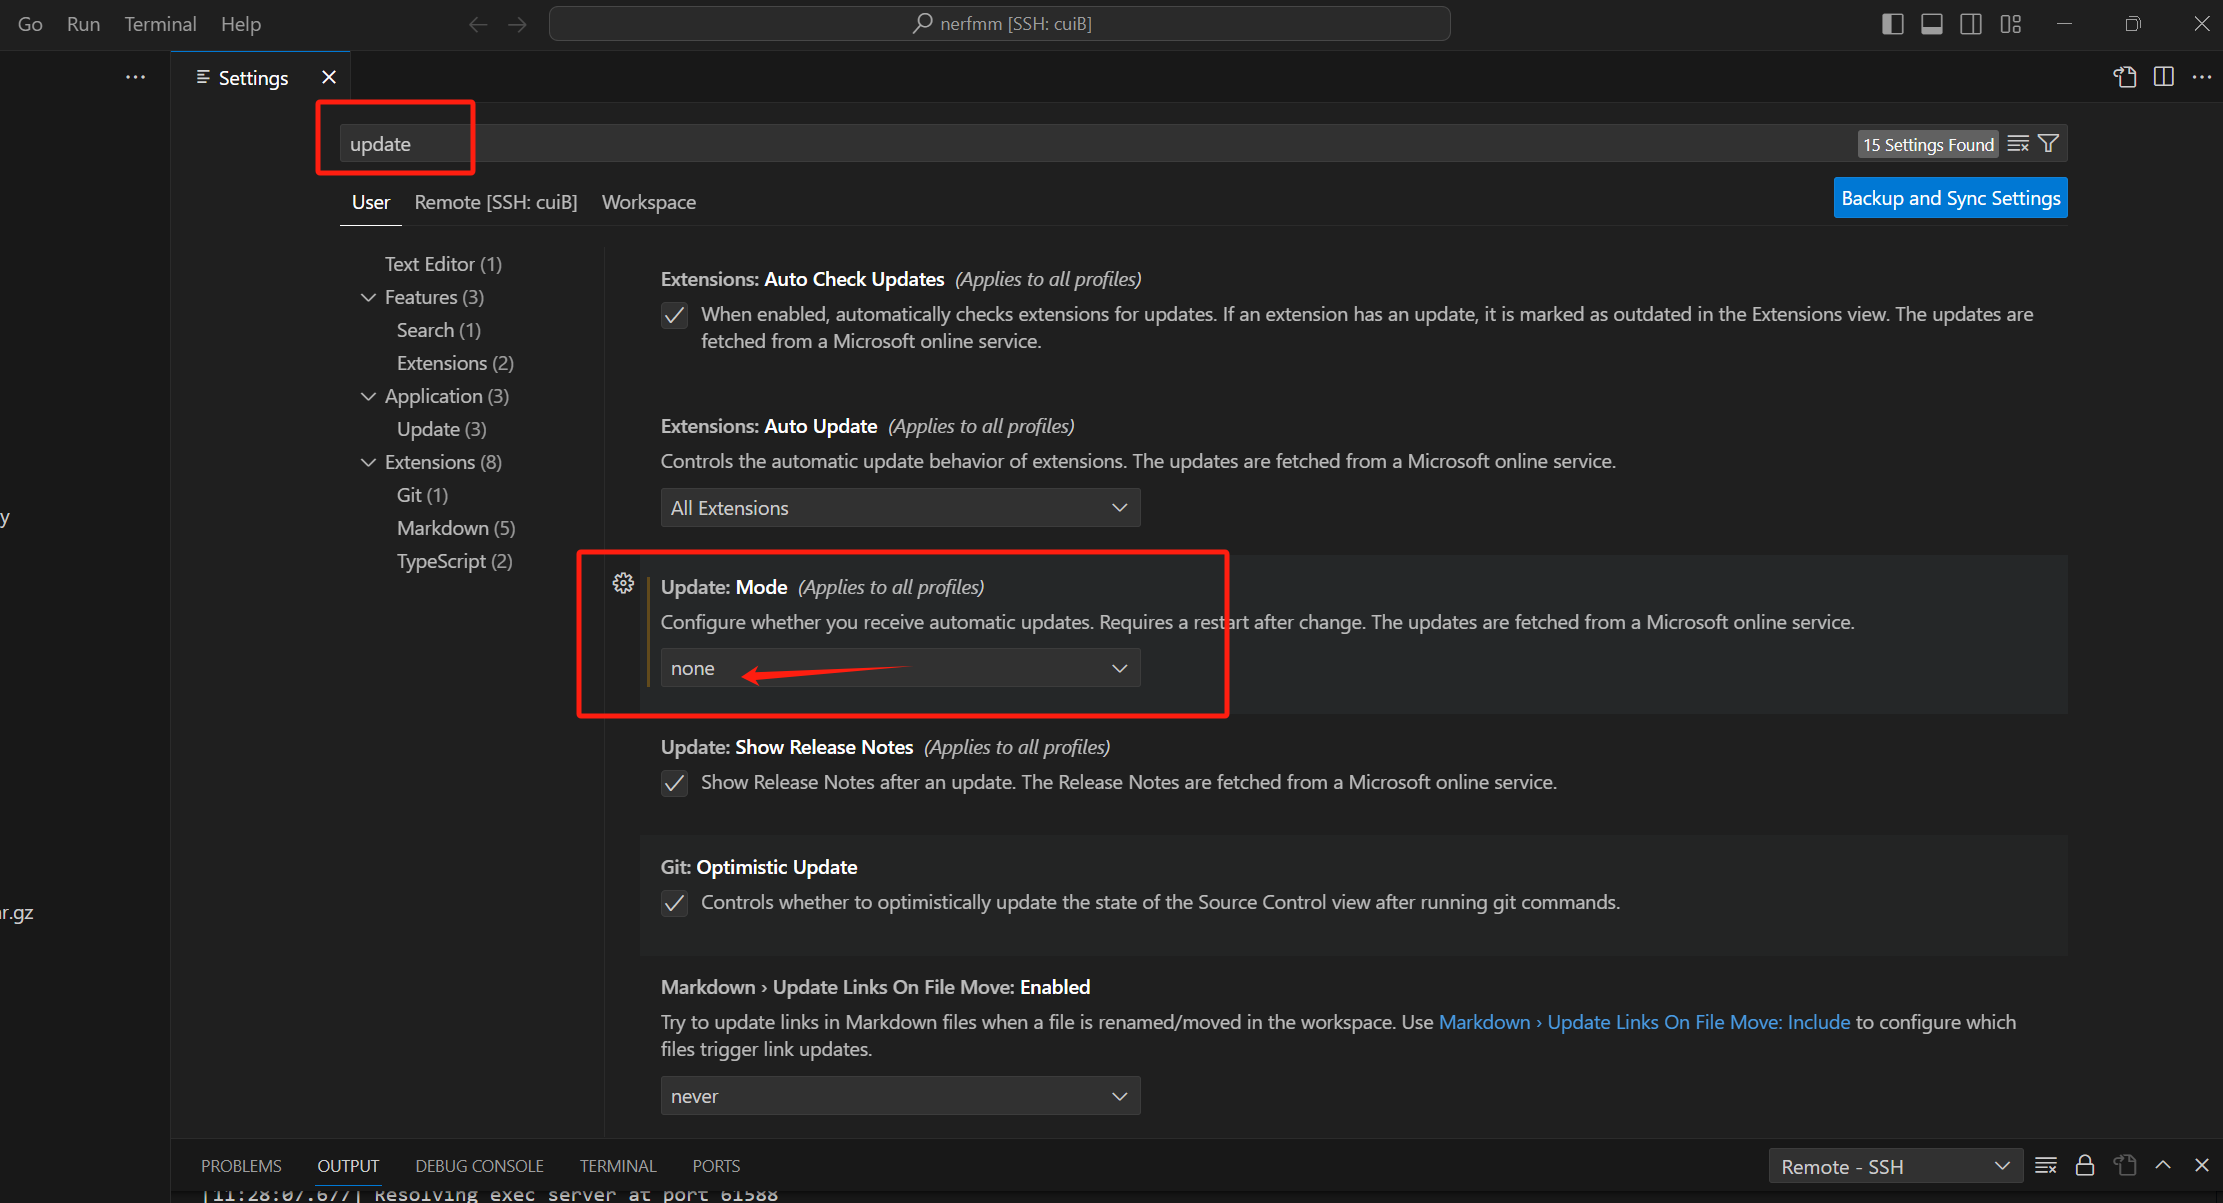The image size is (2223, 1203).
Task: Uncheck Extensions Auto Check Updates
Action: click(x=675, y=316)
